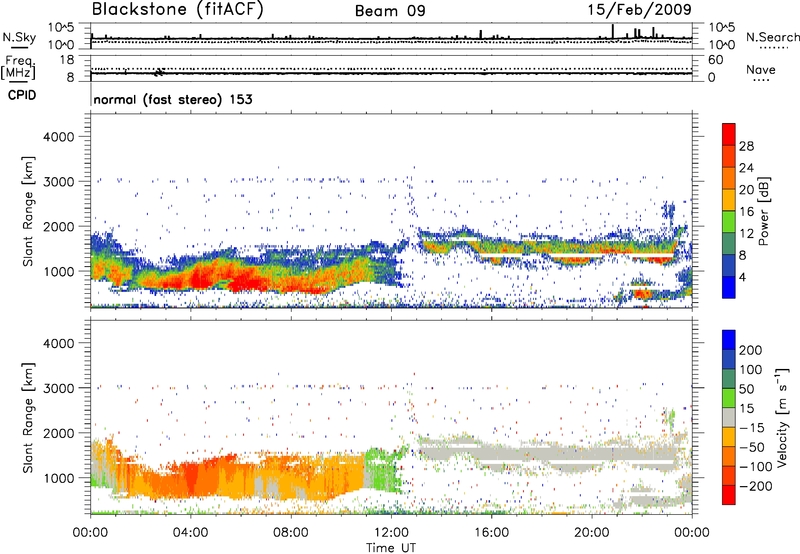Image resolution: width=800 pixels, height=554 pixels.
Task: Pick the Velocity segment between -50 and -100
Action: coord(729,456)
